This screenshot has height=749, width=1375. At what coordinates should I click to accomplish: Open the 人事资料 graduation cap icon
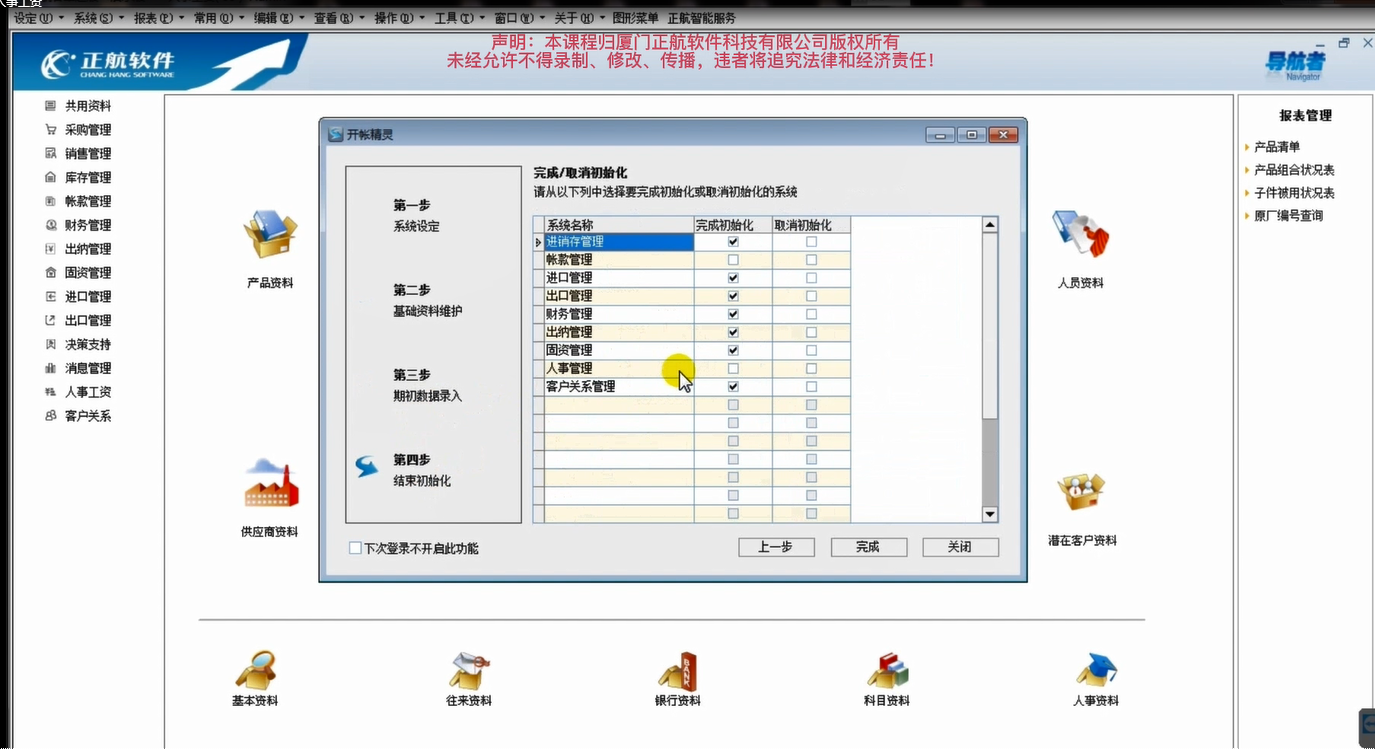pyautogui.click(x=1096, y=671)
